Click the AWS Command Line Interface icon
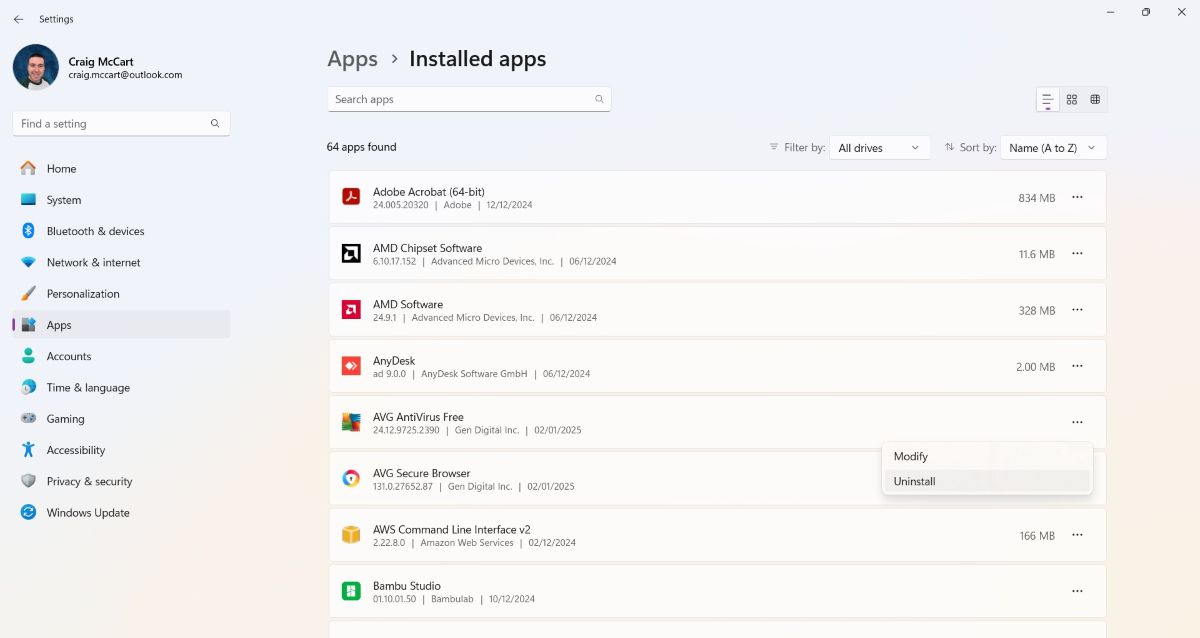This screenshot has height=638, width=1200. (351, 535)
